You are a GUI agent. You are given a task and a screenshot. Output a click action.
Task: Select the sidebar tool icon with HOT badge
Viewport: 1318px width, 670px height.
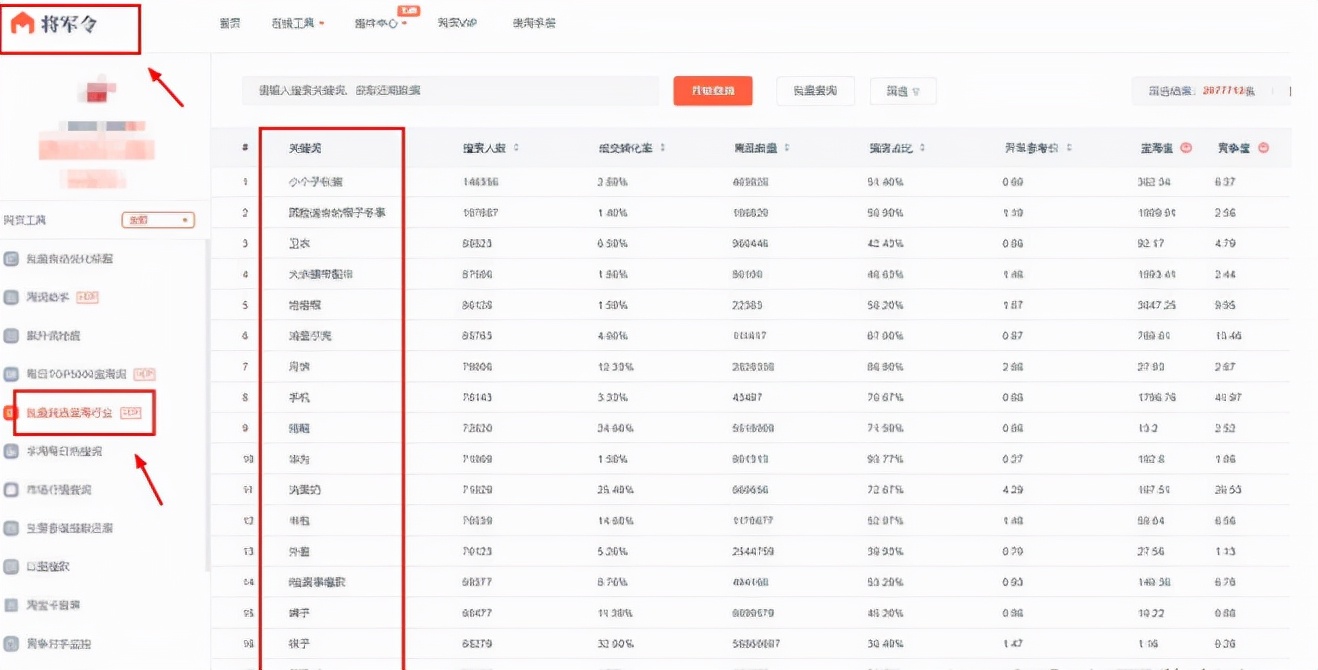[14, 296]
